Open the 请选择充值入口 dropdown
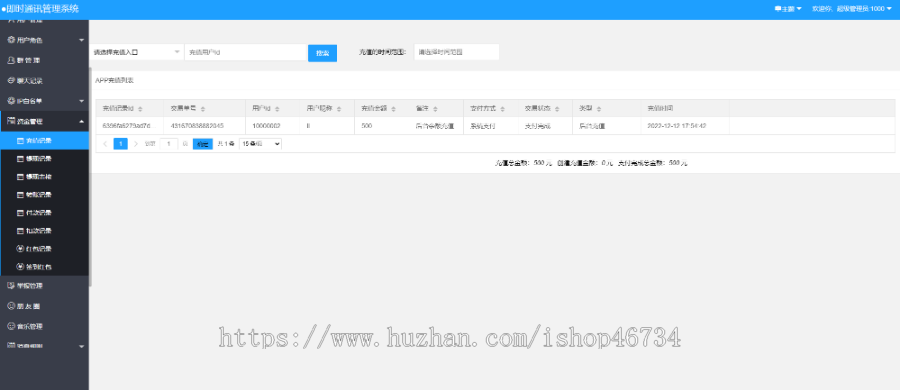Image resolution: width=900 pixels, height=390 pixels. (x=137, y=52)
